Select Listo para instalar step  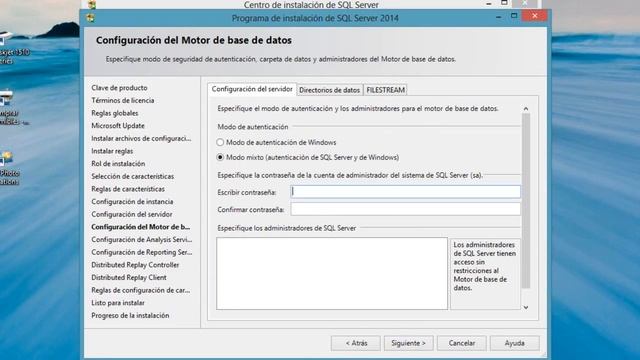(118, 303)
